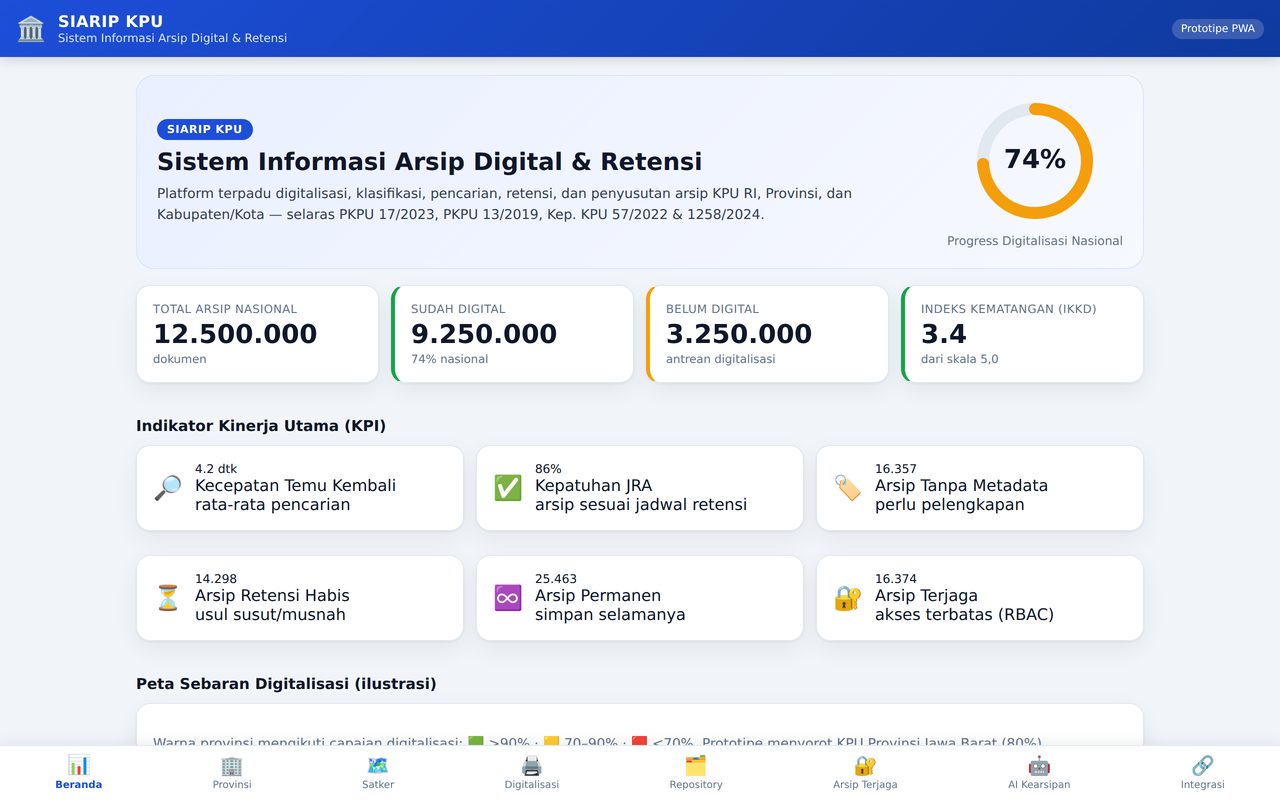
Task: Click the Peta Sebaran Digitalisasi (ilustrasi) heading
Action: (286, 684)
